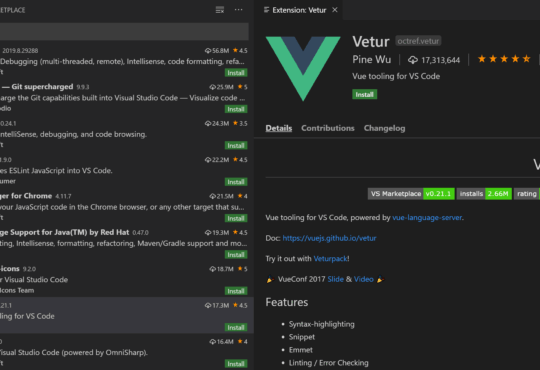This screenshot has height=370, width=540.
Task: Click the clear extensions search results icon
Action: tap(220, 10)
